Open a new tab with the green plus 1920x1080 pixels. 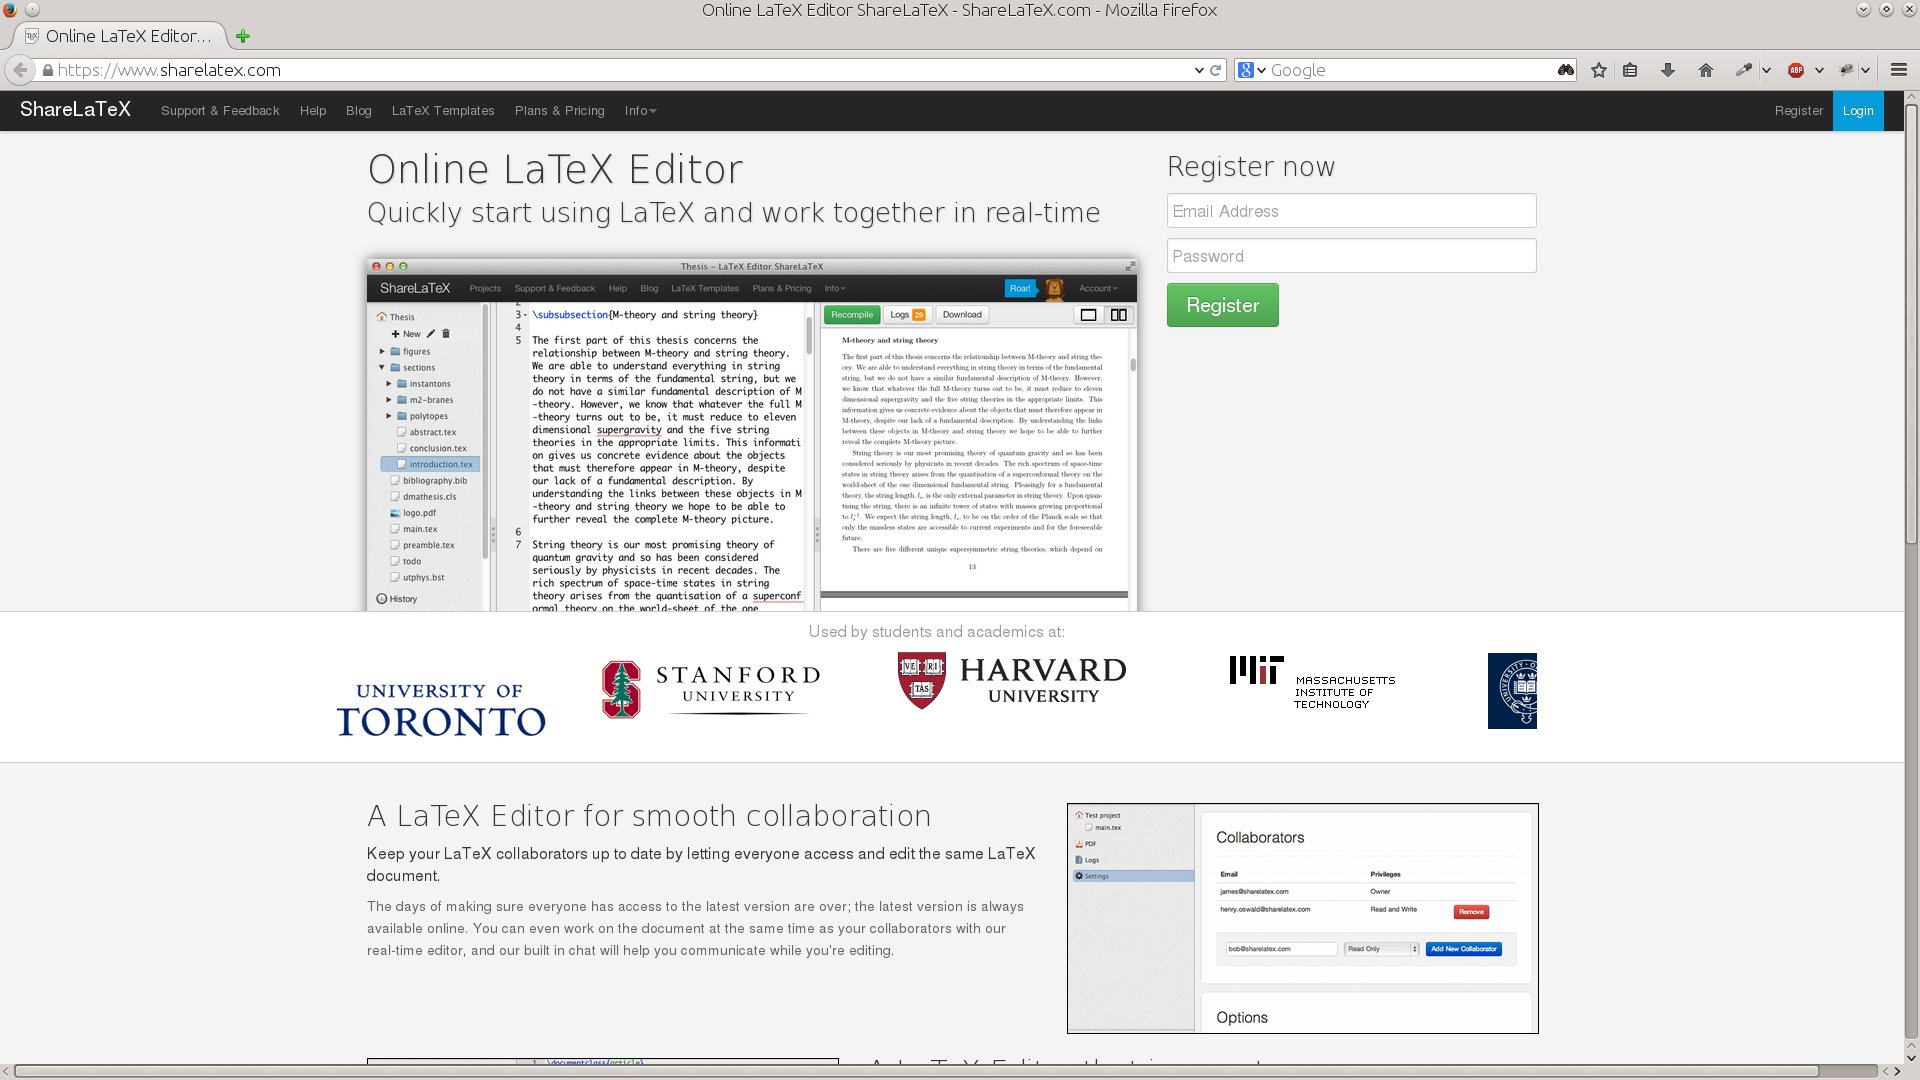point(243,37)
